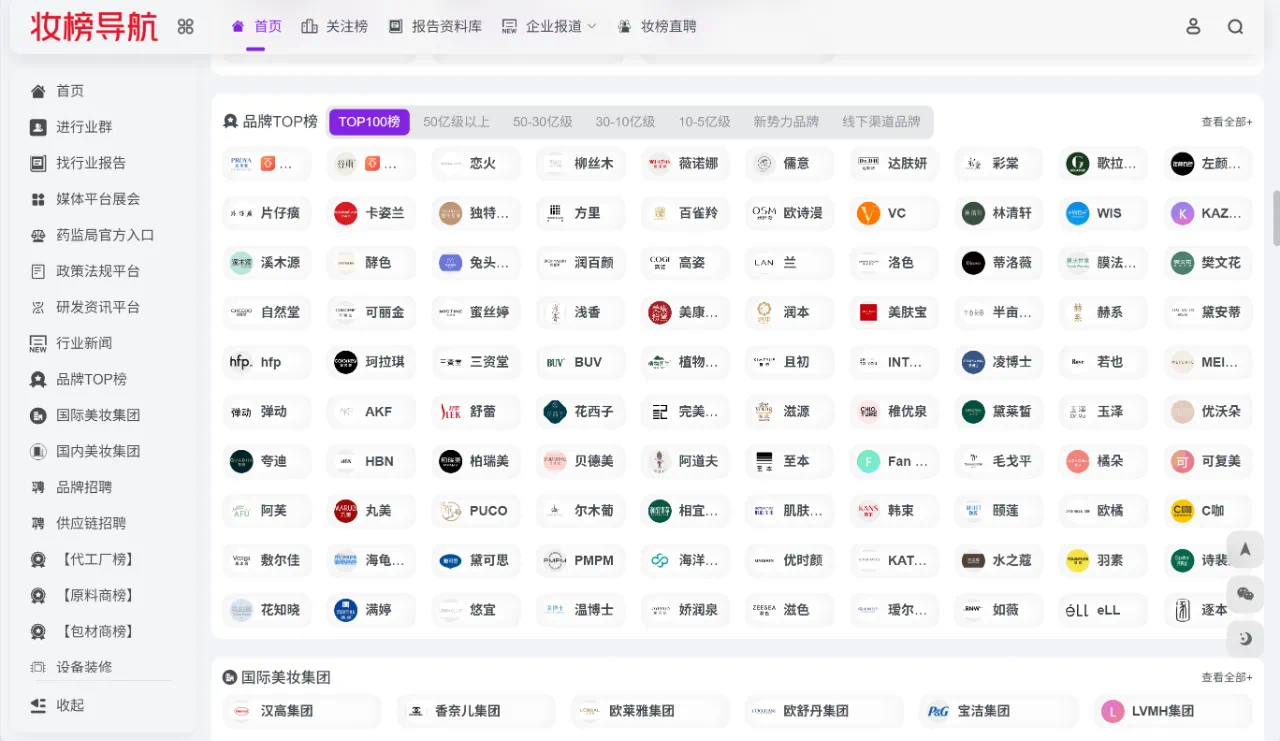Screen dimensions: 1280x741
Task: Open the 妆榜直聘 navigation item
Action: (656, 27)
